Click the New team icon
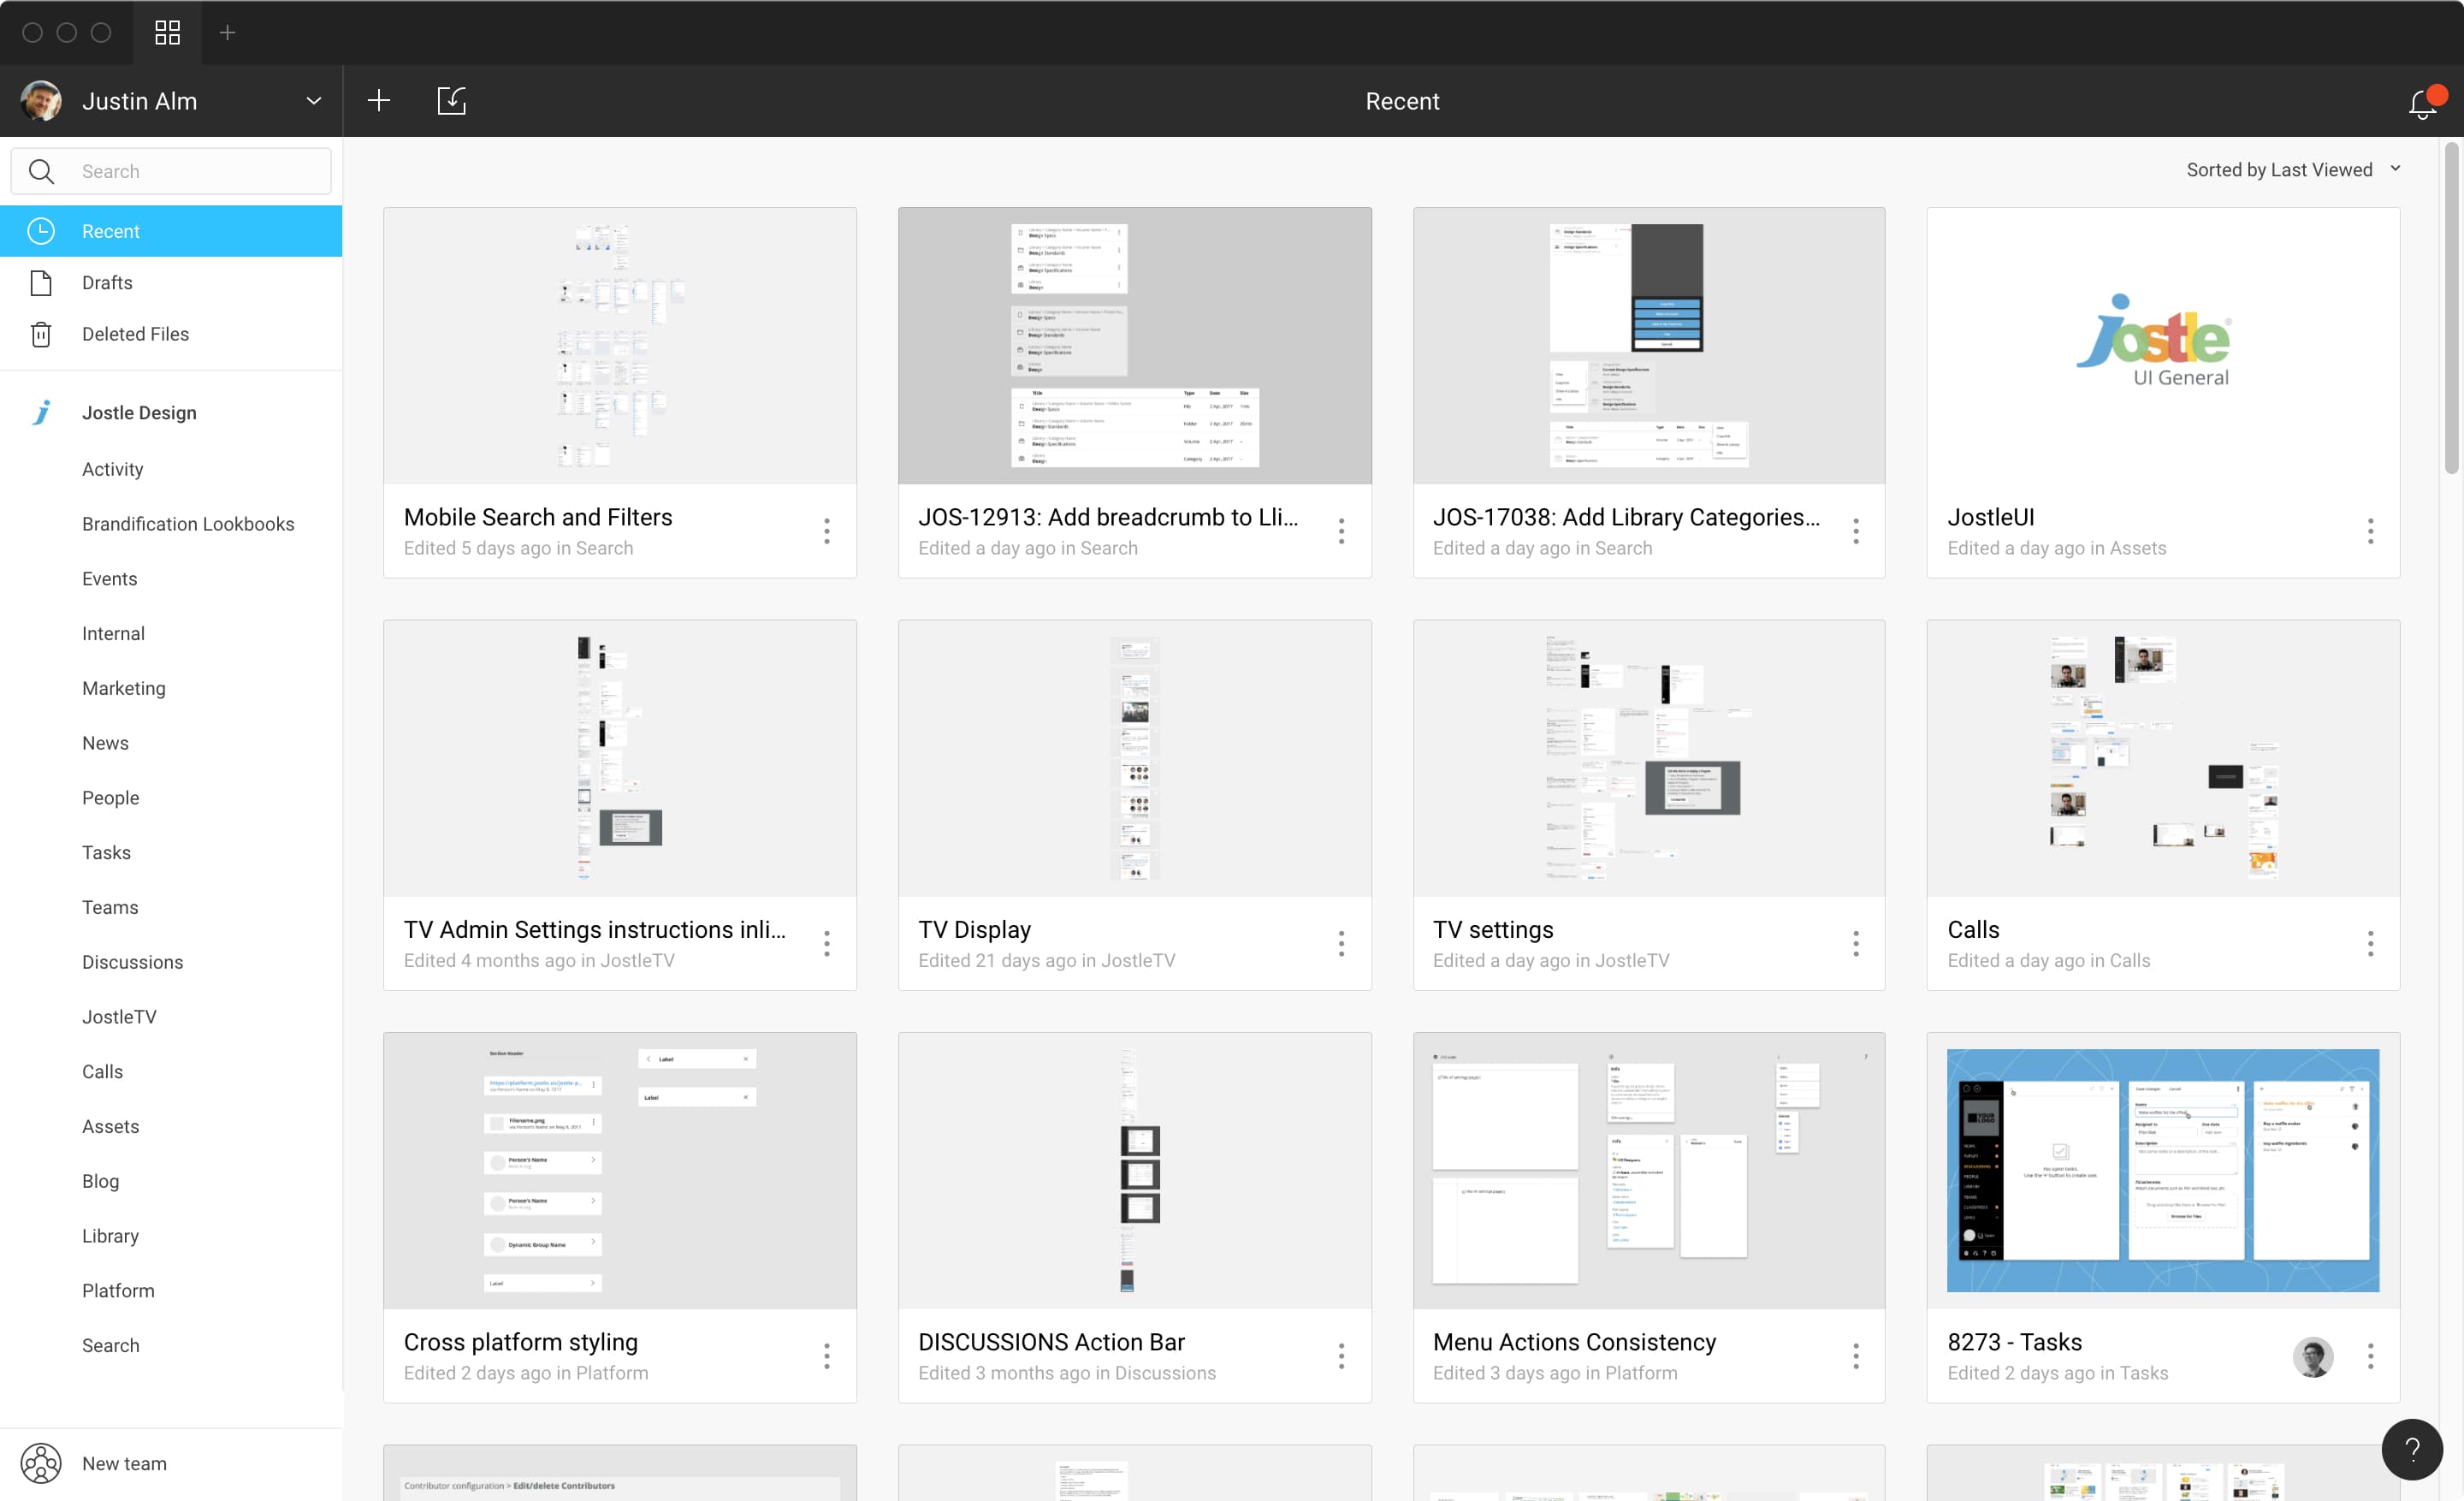The image size is (2464, 1501). coord(41,1463)
